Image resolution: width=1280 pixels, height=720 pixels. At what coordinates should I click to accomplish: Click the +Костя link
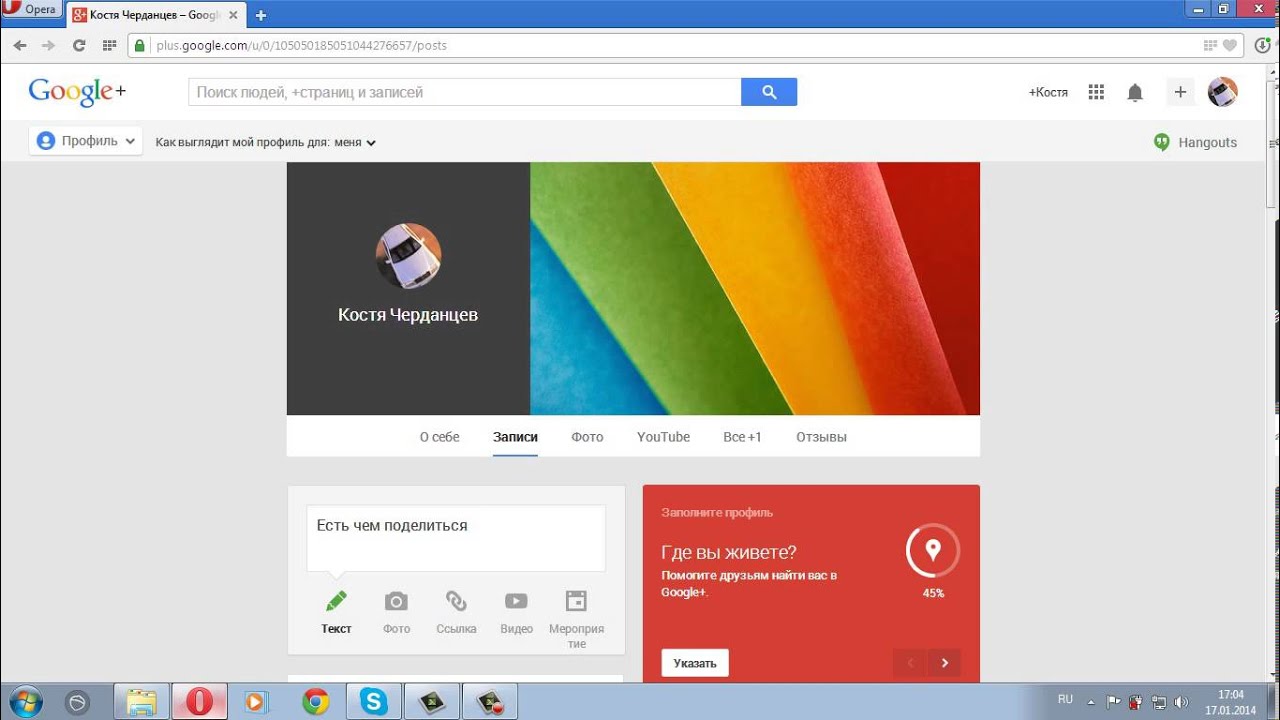1048,92
